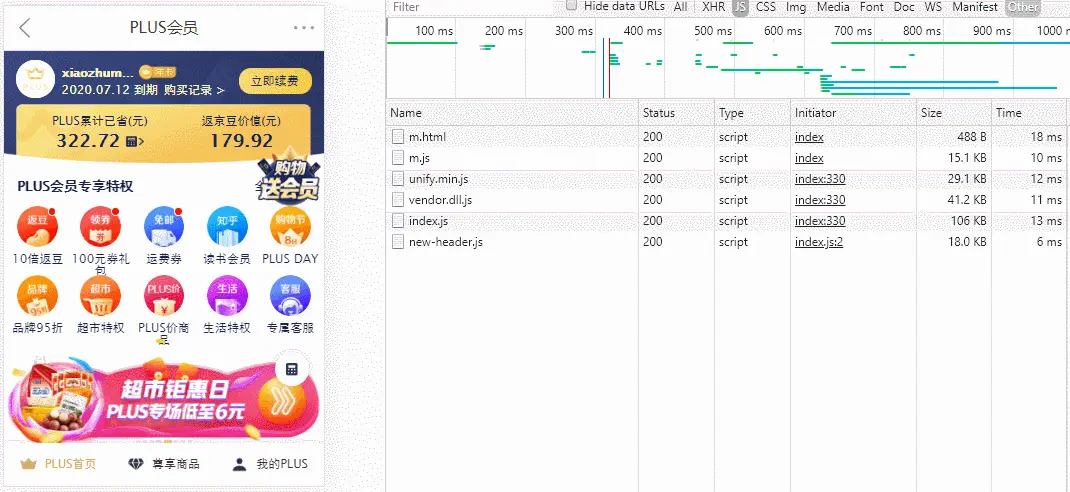Open initiator index:330 for vendor.dll.js
Screen dimensions: 1070x492
820,201
